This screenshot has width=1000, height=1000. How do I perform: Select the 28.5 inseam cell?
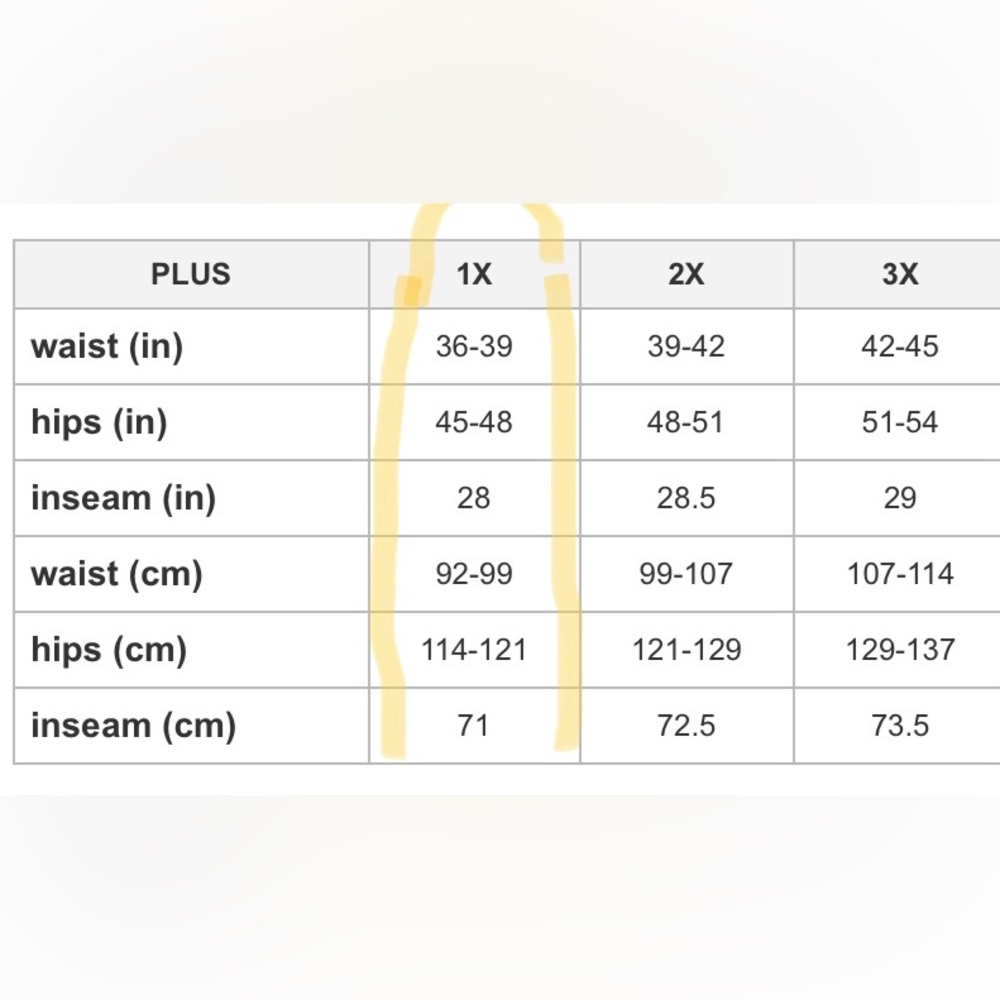[687, 499]
